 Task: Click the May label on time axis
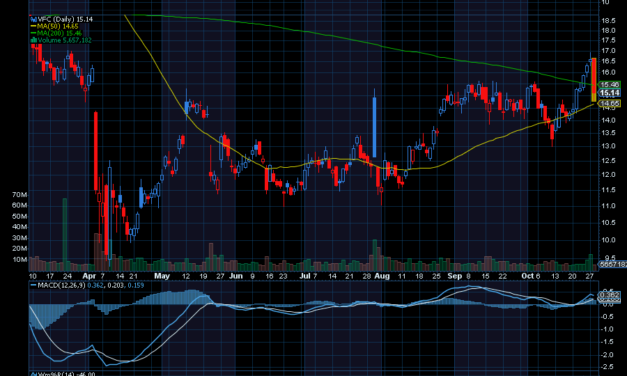[162, 276]
